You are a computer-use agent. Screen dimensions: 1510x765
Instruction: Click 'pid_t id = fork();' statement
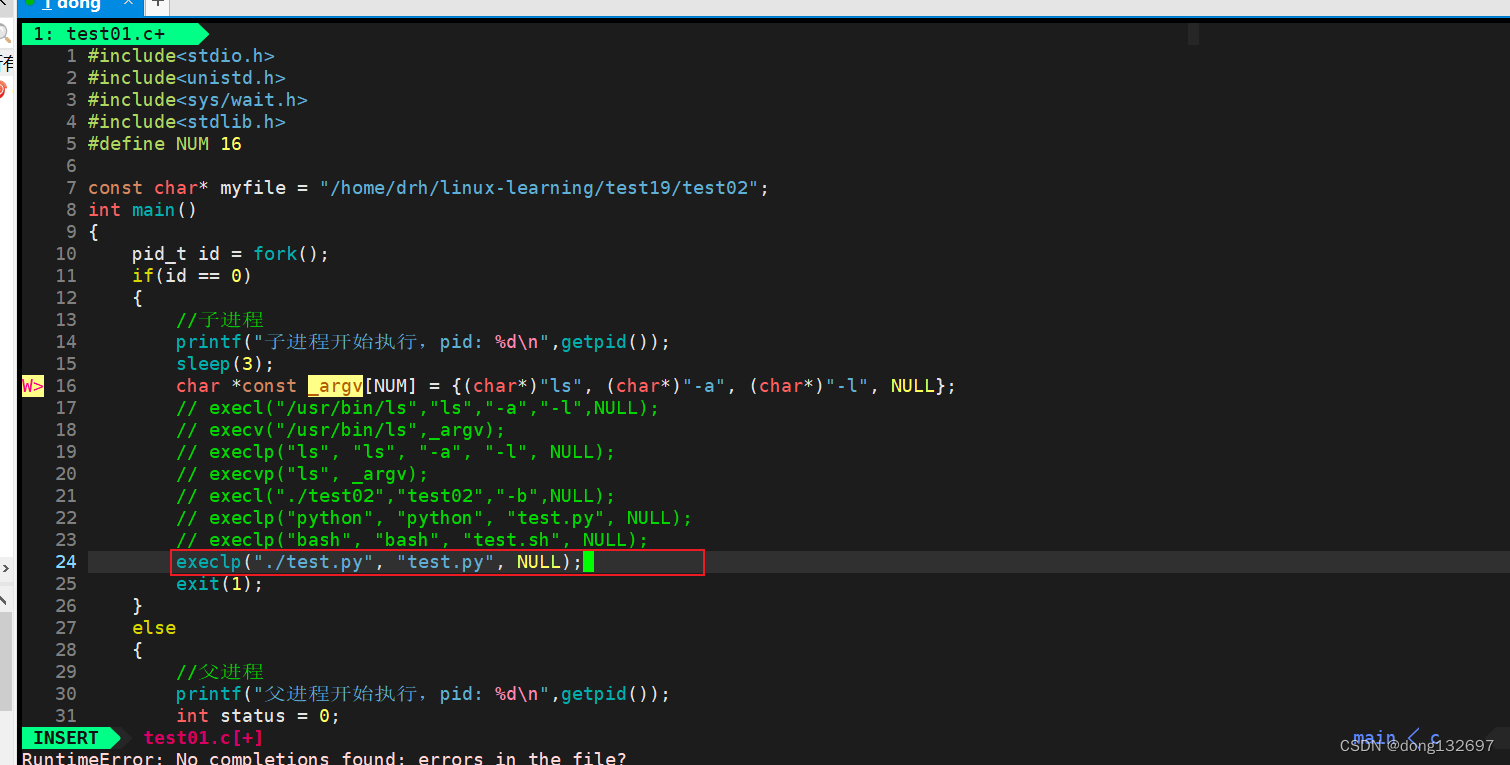[x=231, y=254]
